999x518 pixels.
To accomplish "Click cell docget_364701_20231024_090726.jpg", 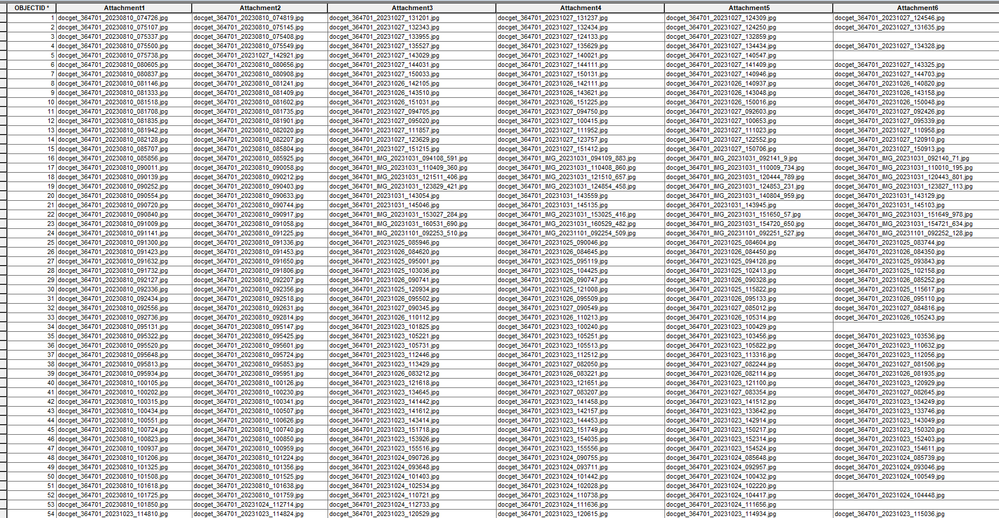I will tap(412, 458).
